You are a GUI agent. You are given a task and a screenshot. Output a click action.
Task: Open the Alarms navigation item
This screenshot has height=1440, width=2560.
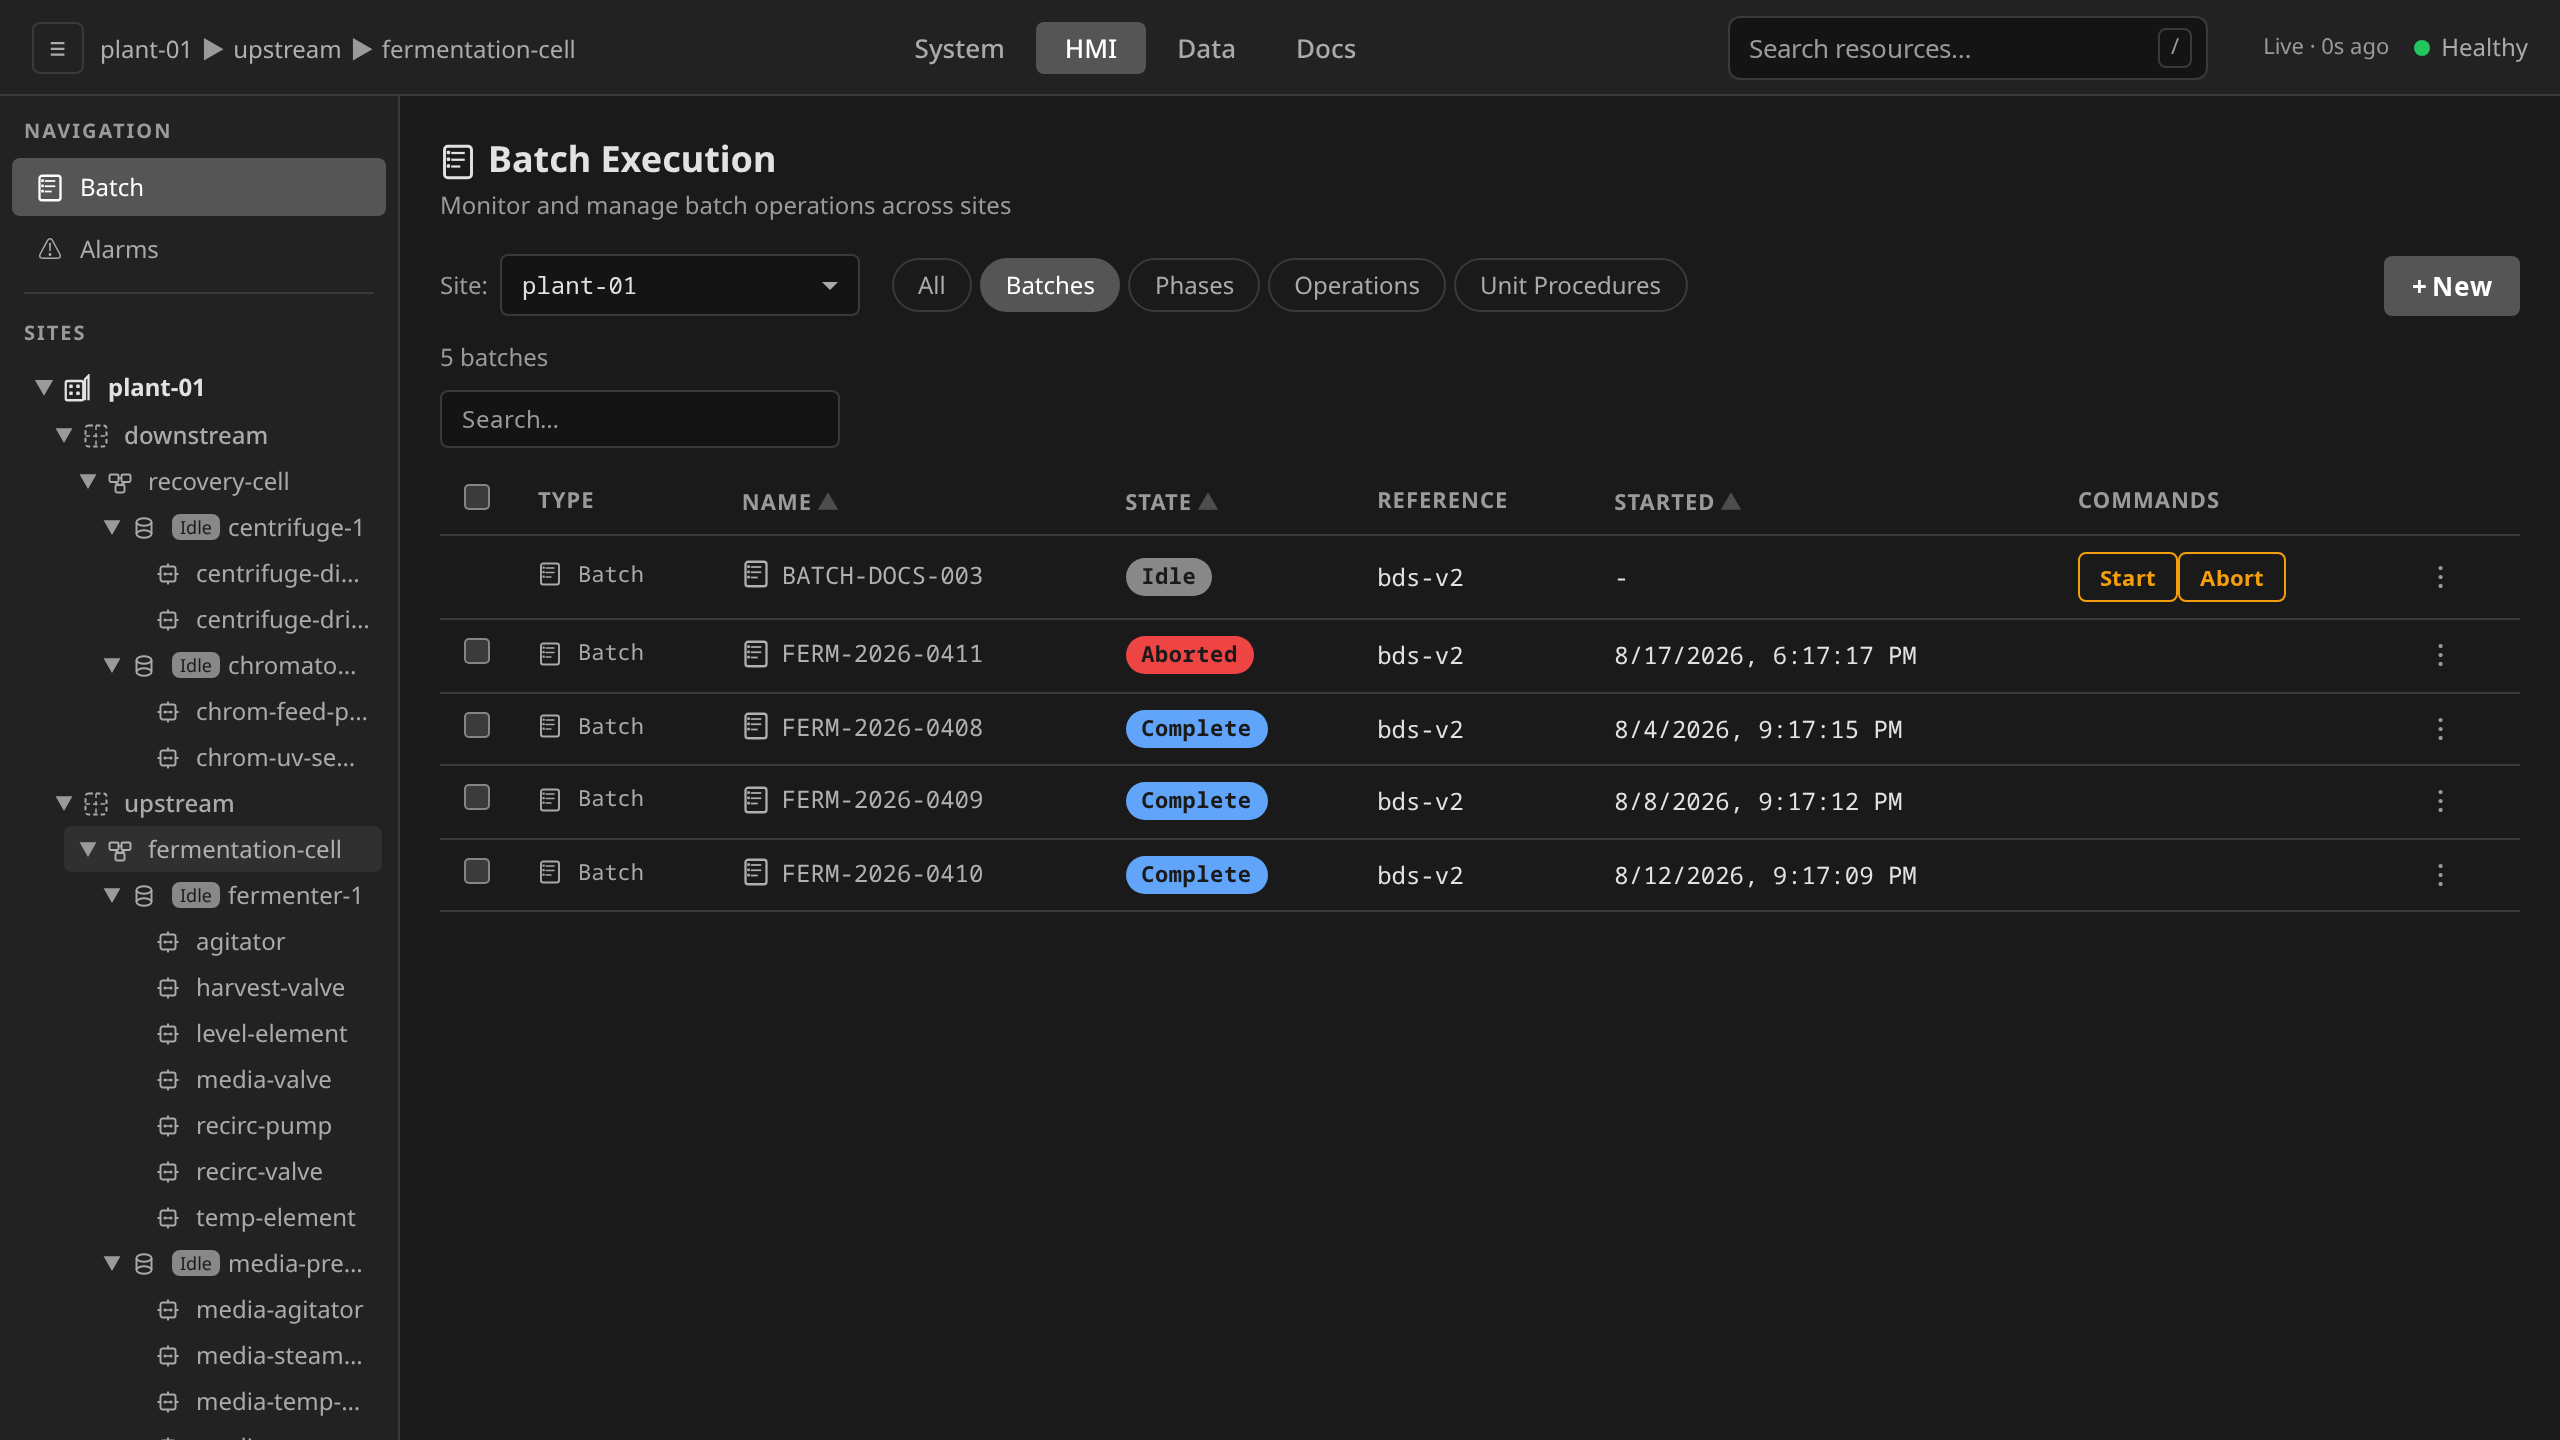[199, 250]
